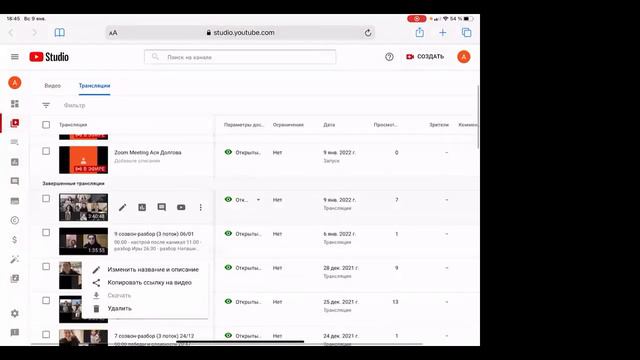Select the Content icon in sidebar

(15, 123)
